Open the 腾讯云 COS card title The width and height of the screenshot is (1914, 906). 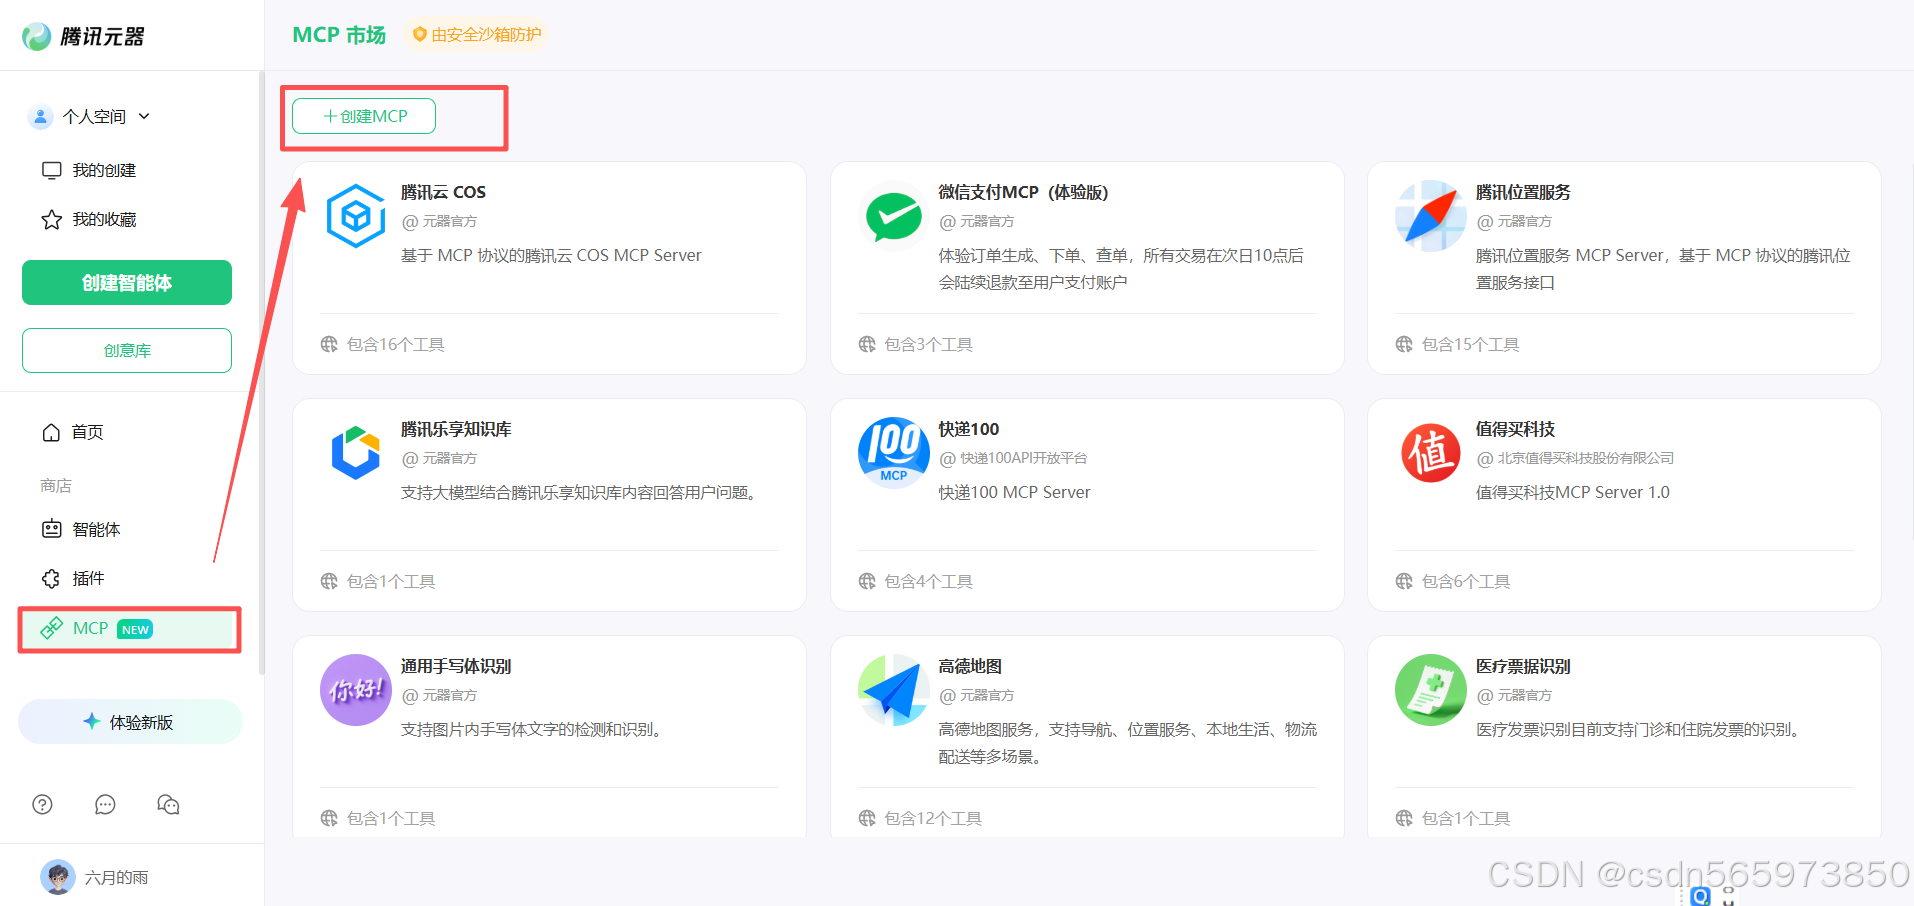[443, 192]
